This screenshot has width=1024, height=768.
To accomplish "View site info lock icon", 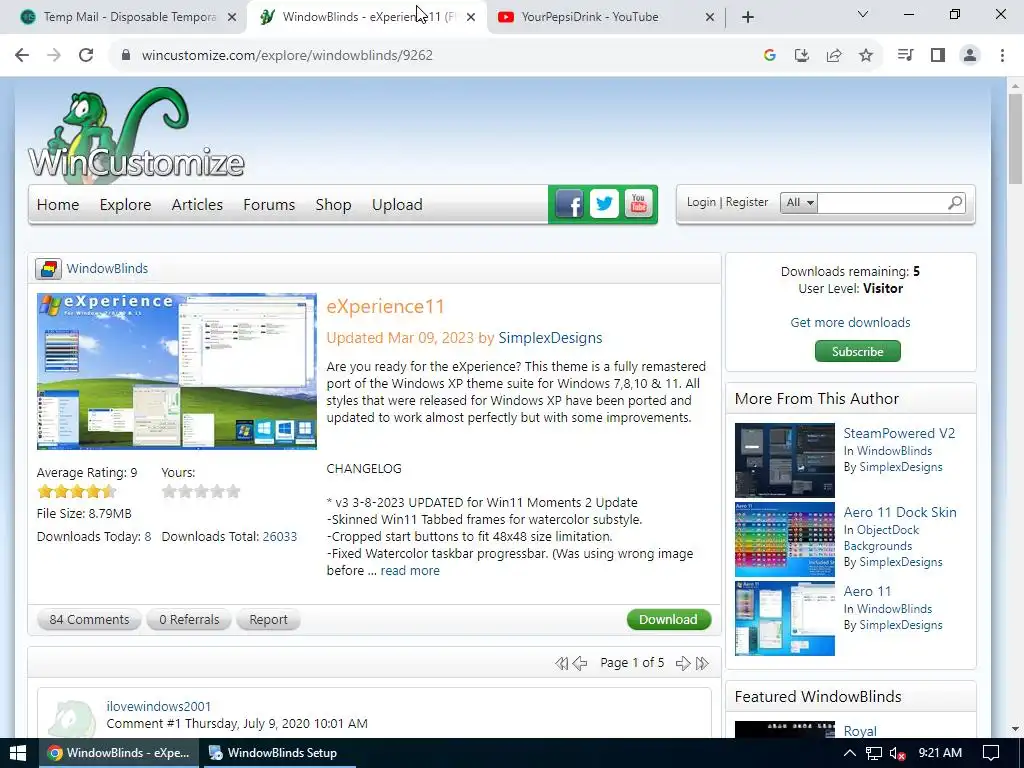I will 126,55.
